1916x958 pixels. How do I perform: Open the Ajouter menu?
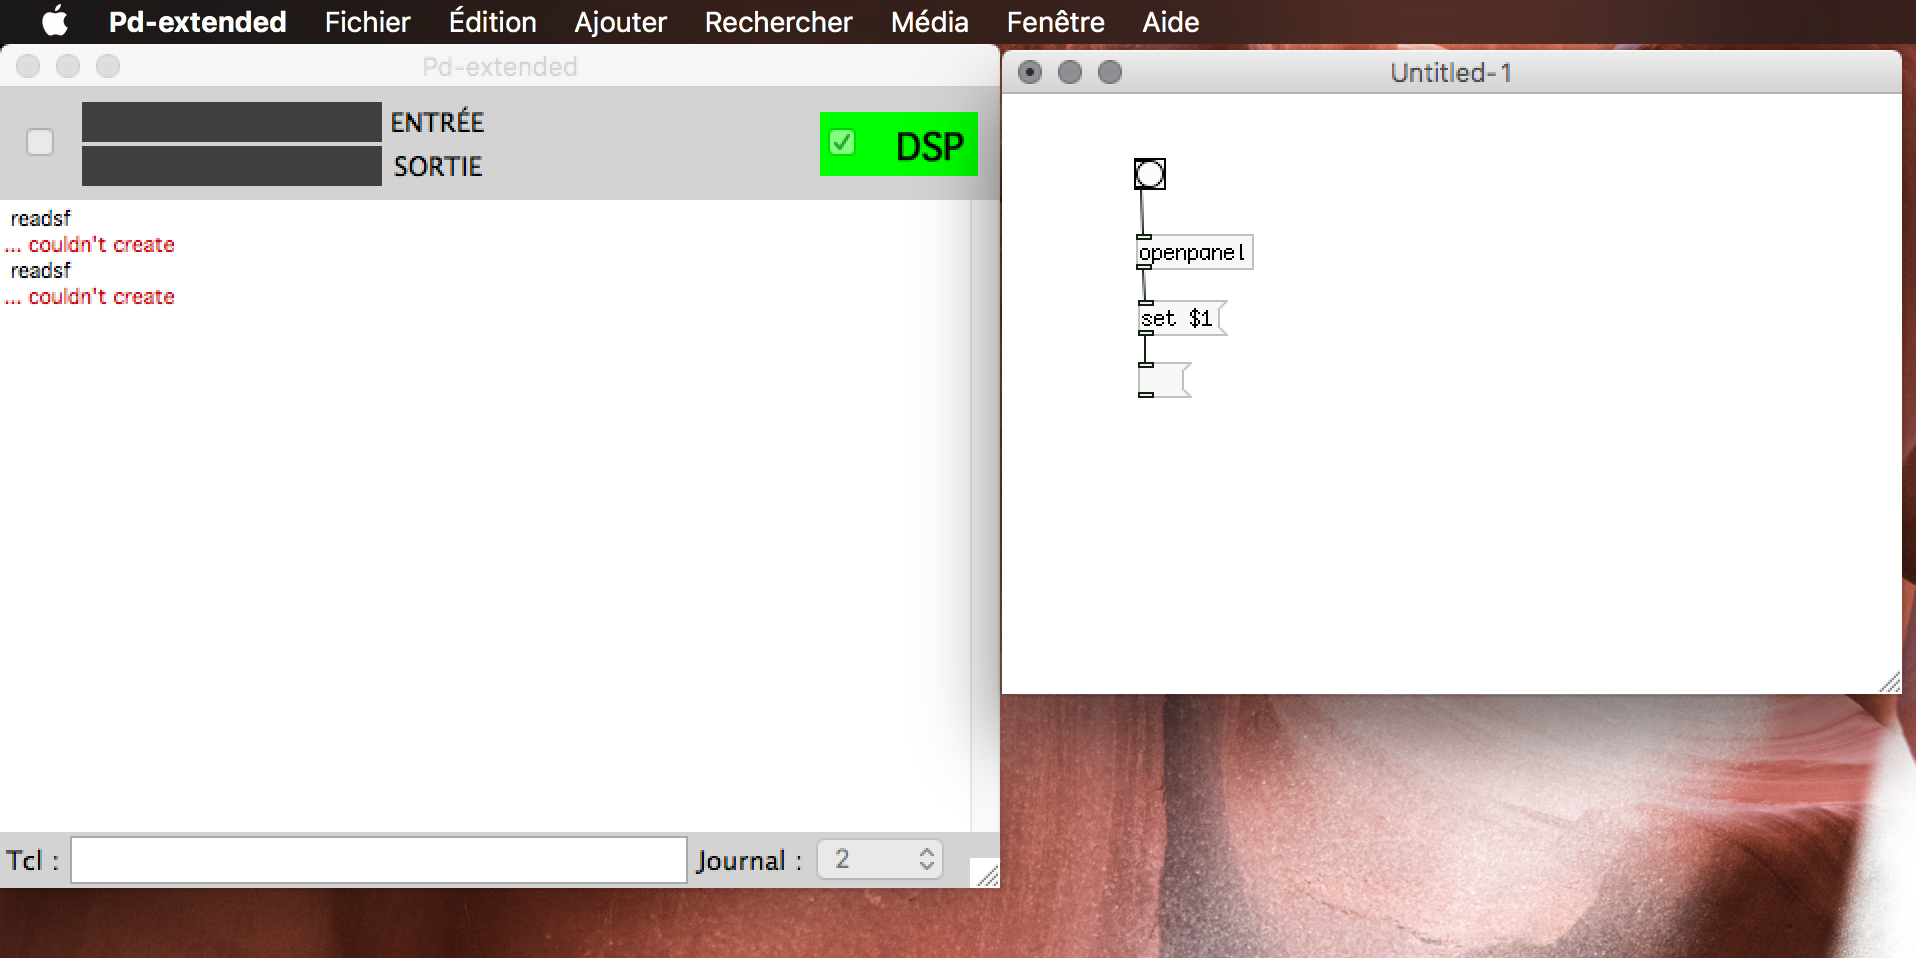tap(620, 21)
